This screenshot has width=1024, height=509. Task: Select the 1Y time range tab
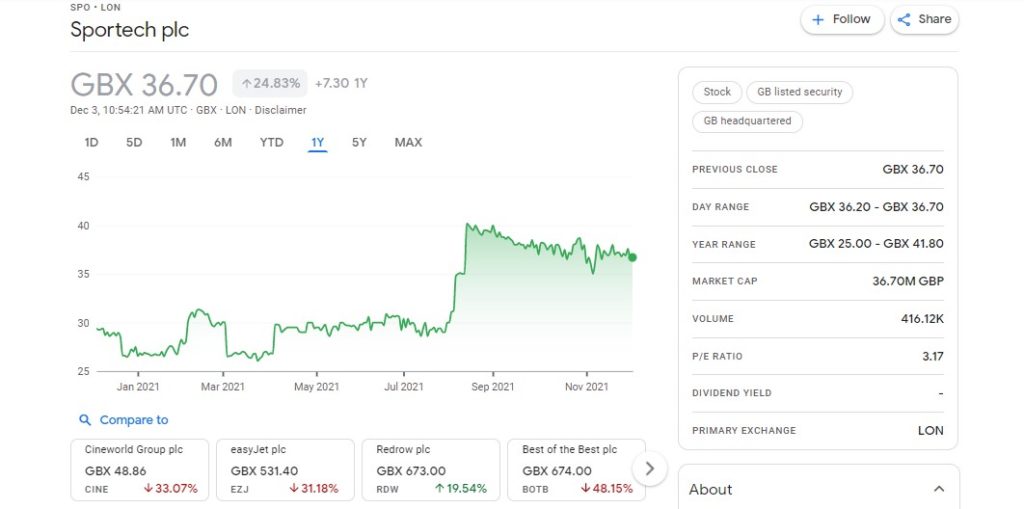point(317,142)
